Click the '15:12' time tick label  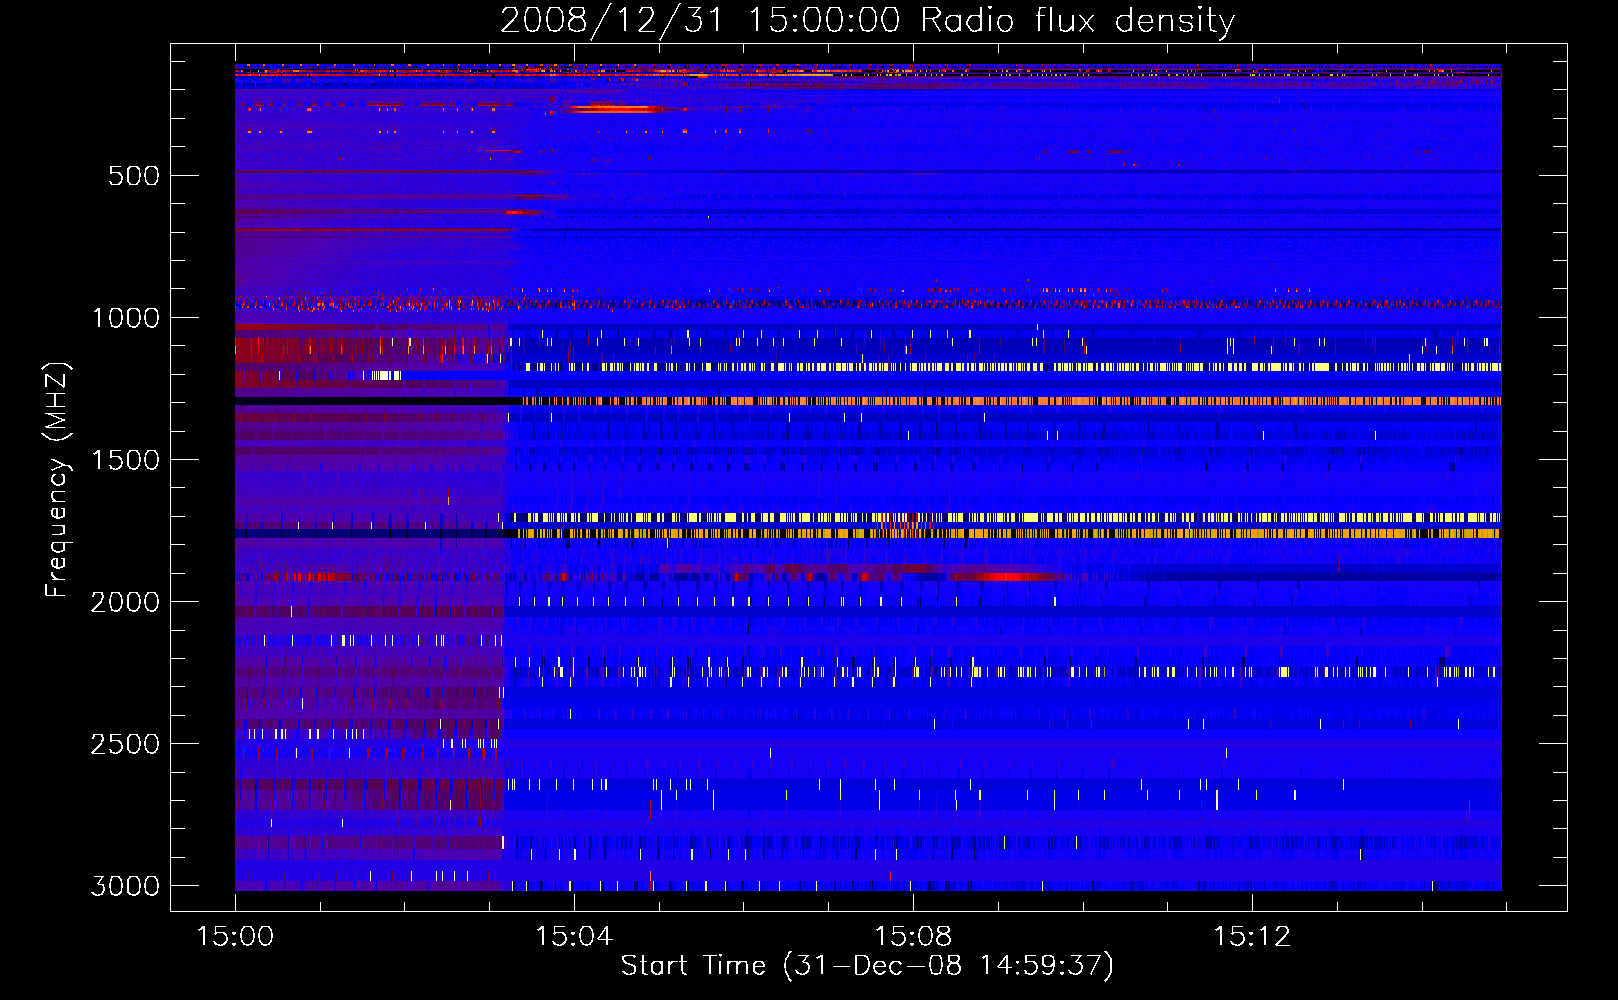tap(1252, 937)
